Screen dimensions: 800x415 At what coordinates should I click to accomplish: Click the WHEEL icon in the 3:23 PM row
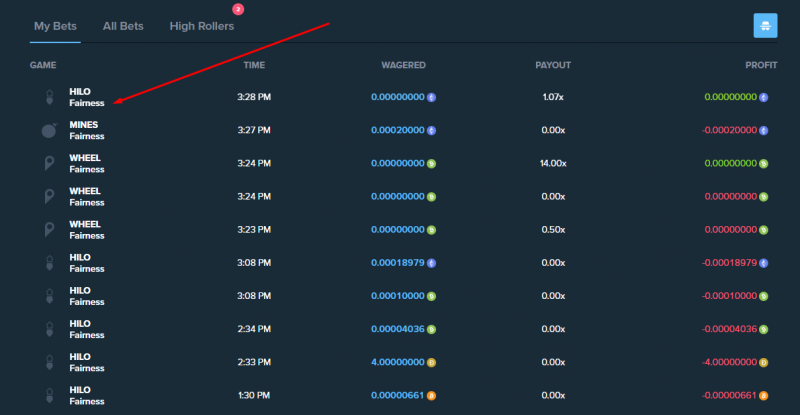pos(49,230)
